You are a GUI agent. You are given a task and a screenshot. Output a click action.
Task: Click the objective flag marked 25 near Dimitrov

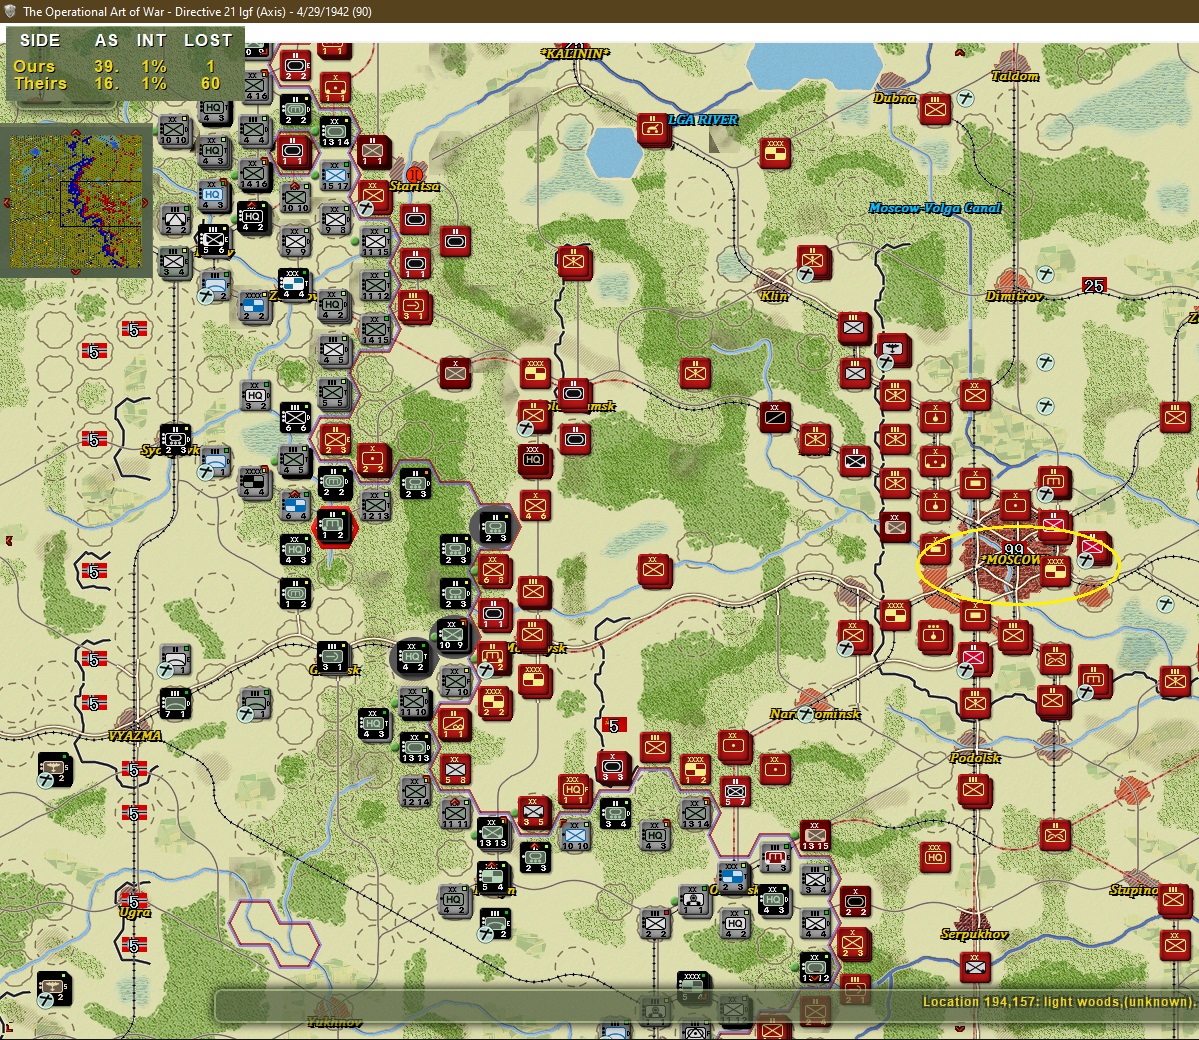[1094, 286]
